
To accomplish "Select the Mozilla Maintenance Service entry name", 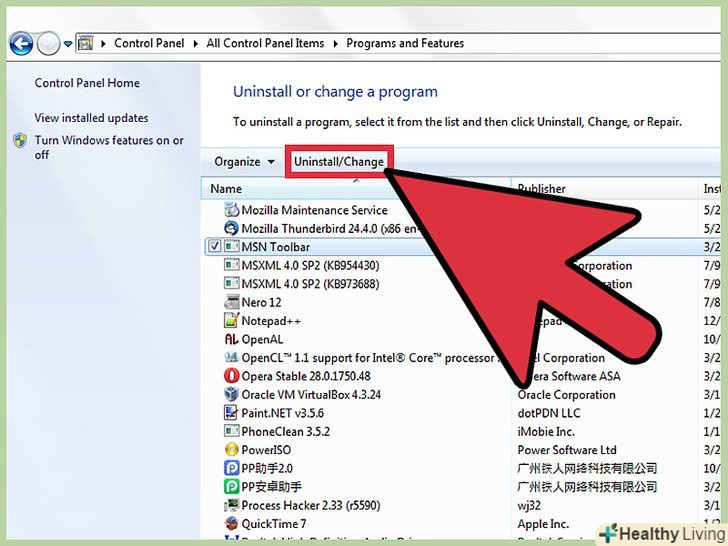I will tap(314, 210).
